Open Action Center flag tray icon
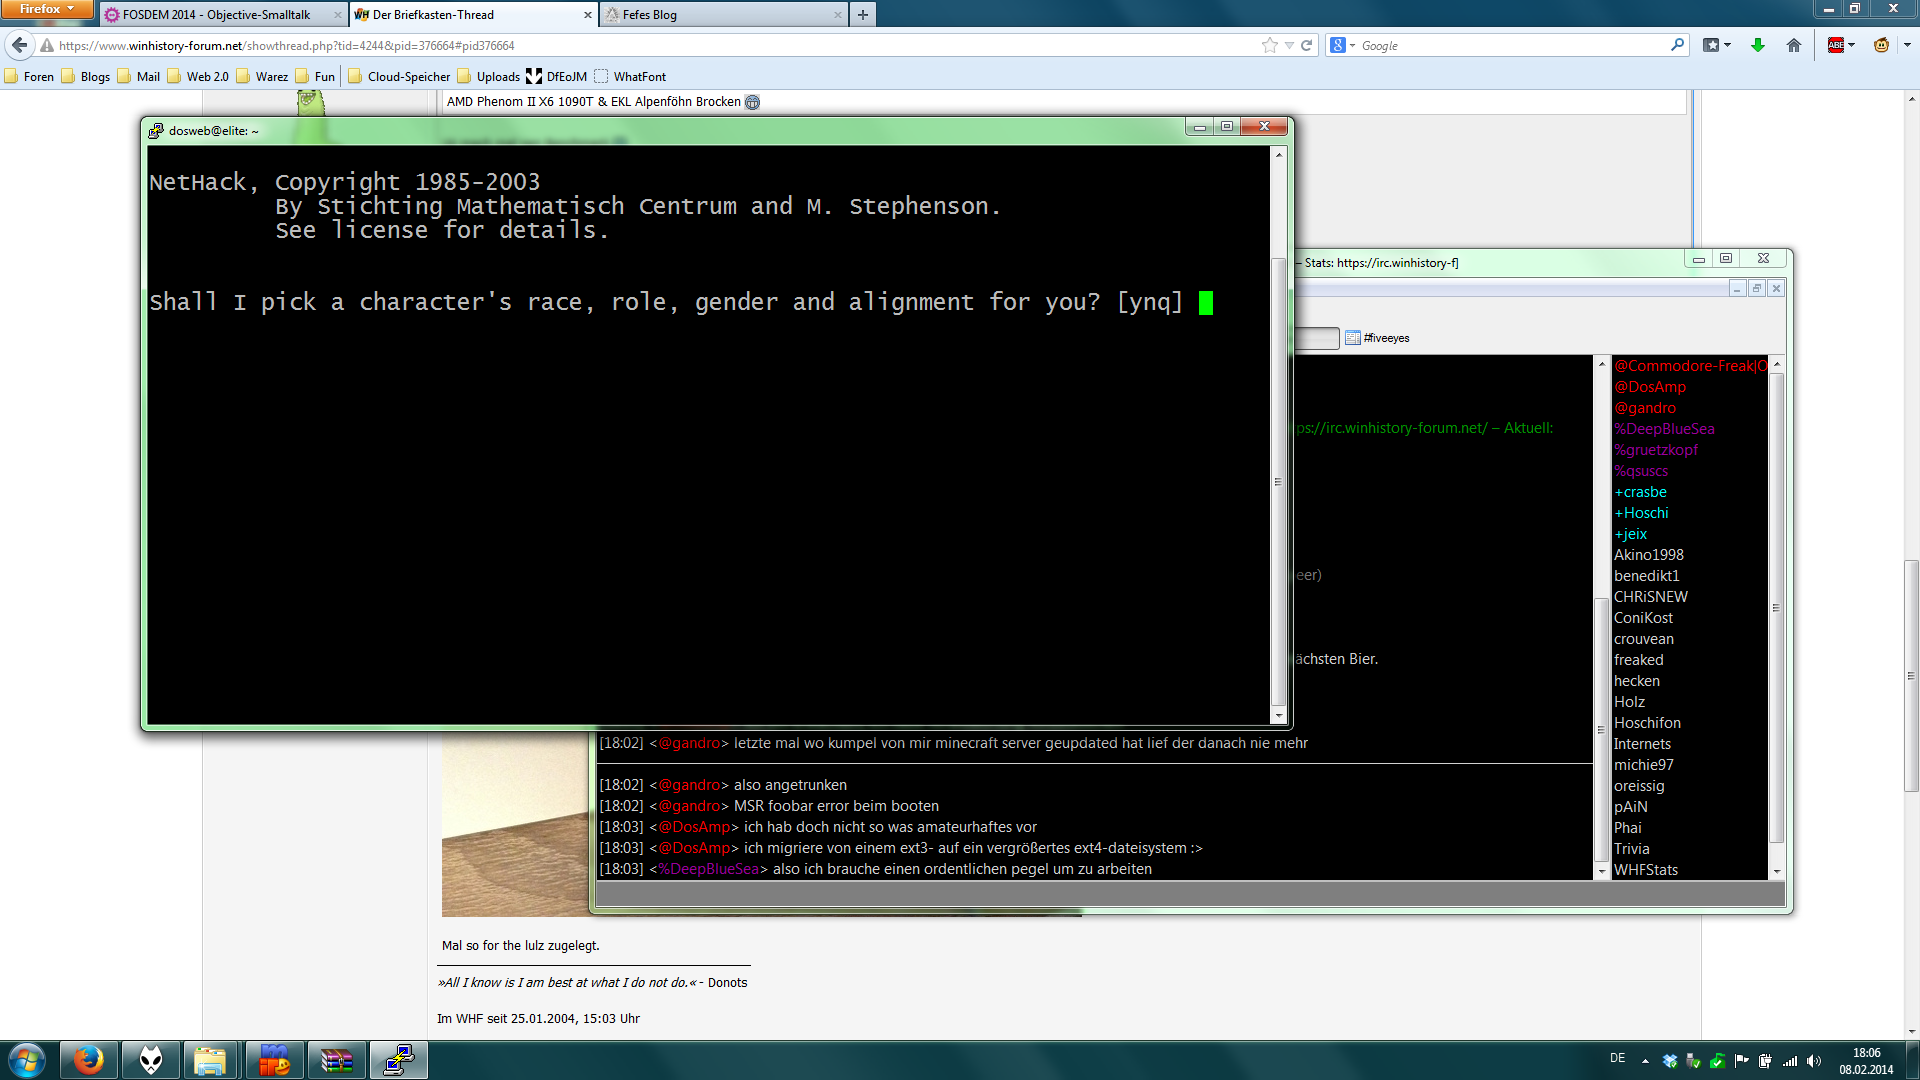 (x=1741, y=1061)
